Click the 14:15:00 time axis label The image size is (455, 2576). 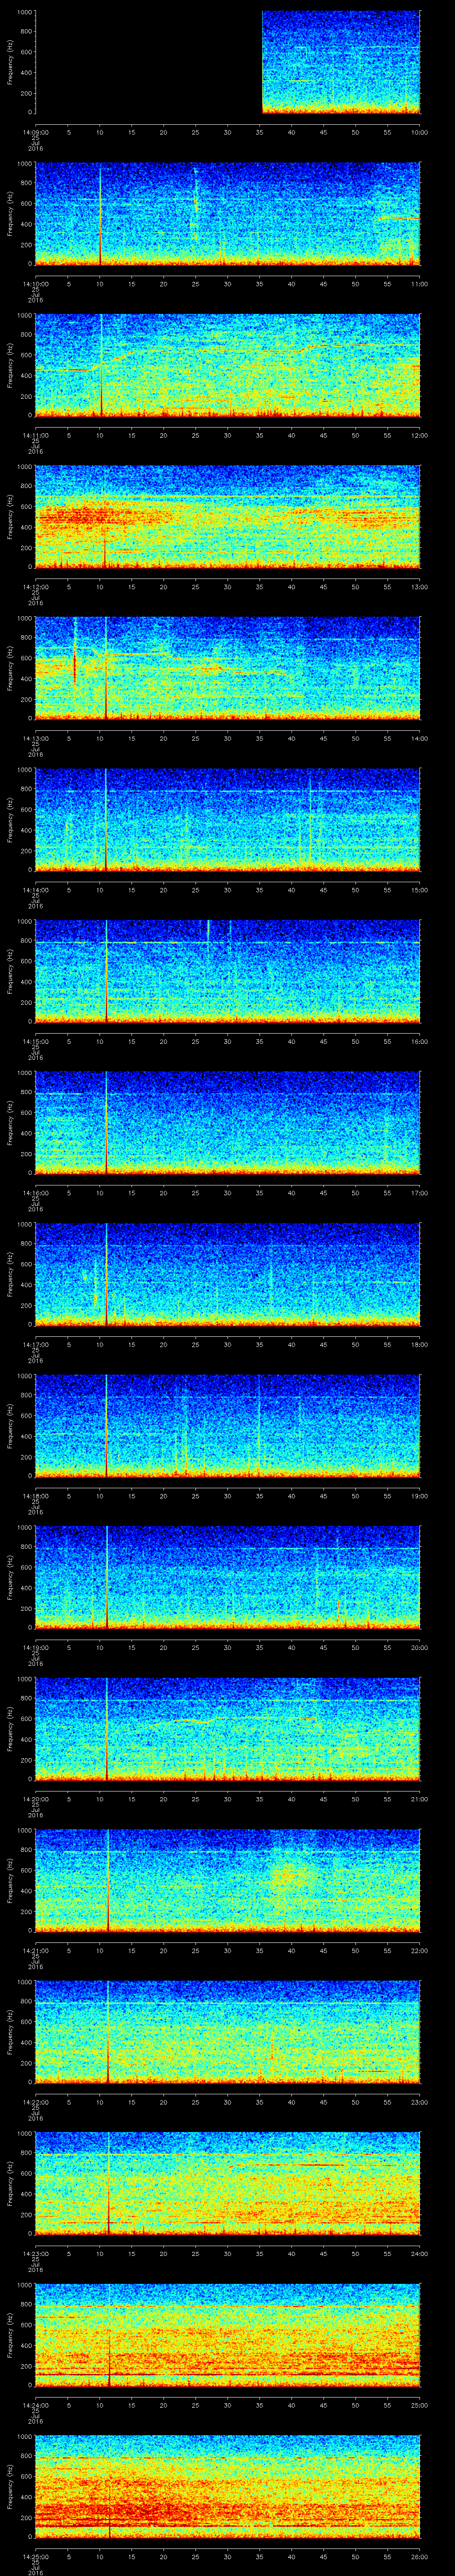(x=35, y=1041)
